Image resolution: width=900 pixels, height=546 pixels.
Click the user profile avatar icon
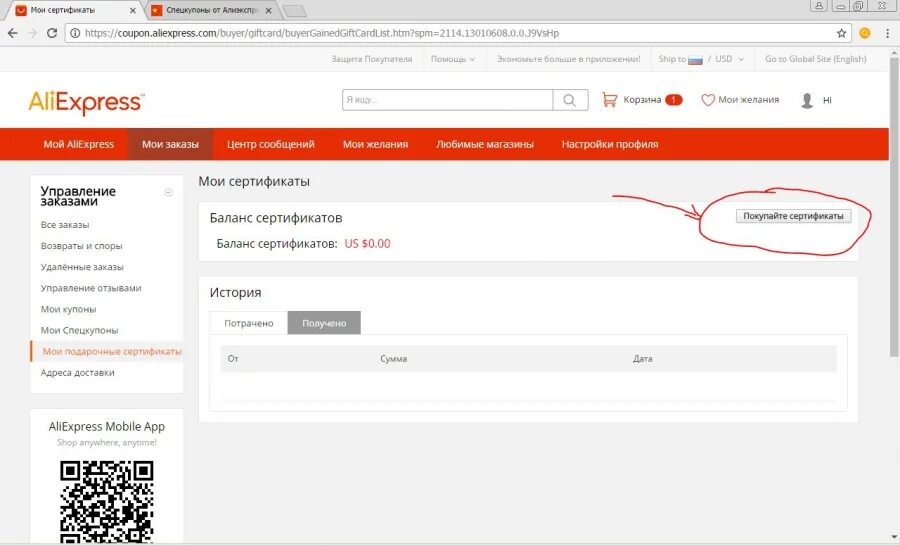pos(807,100)
